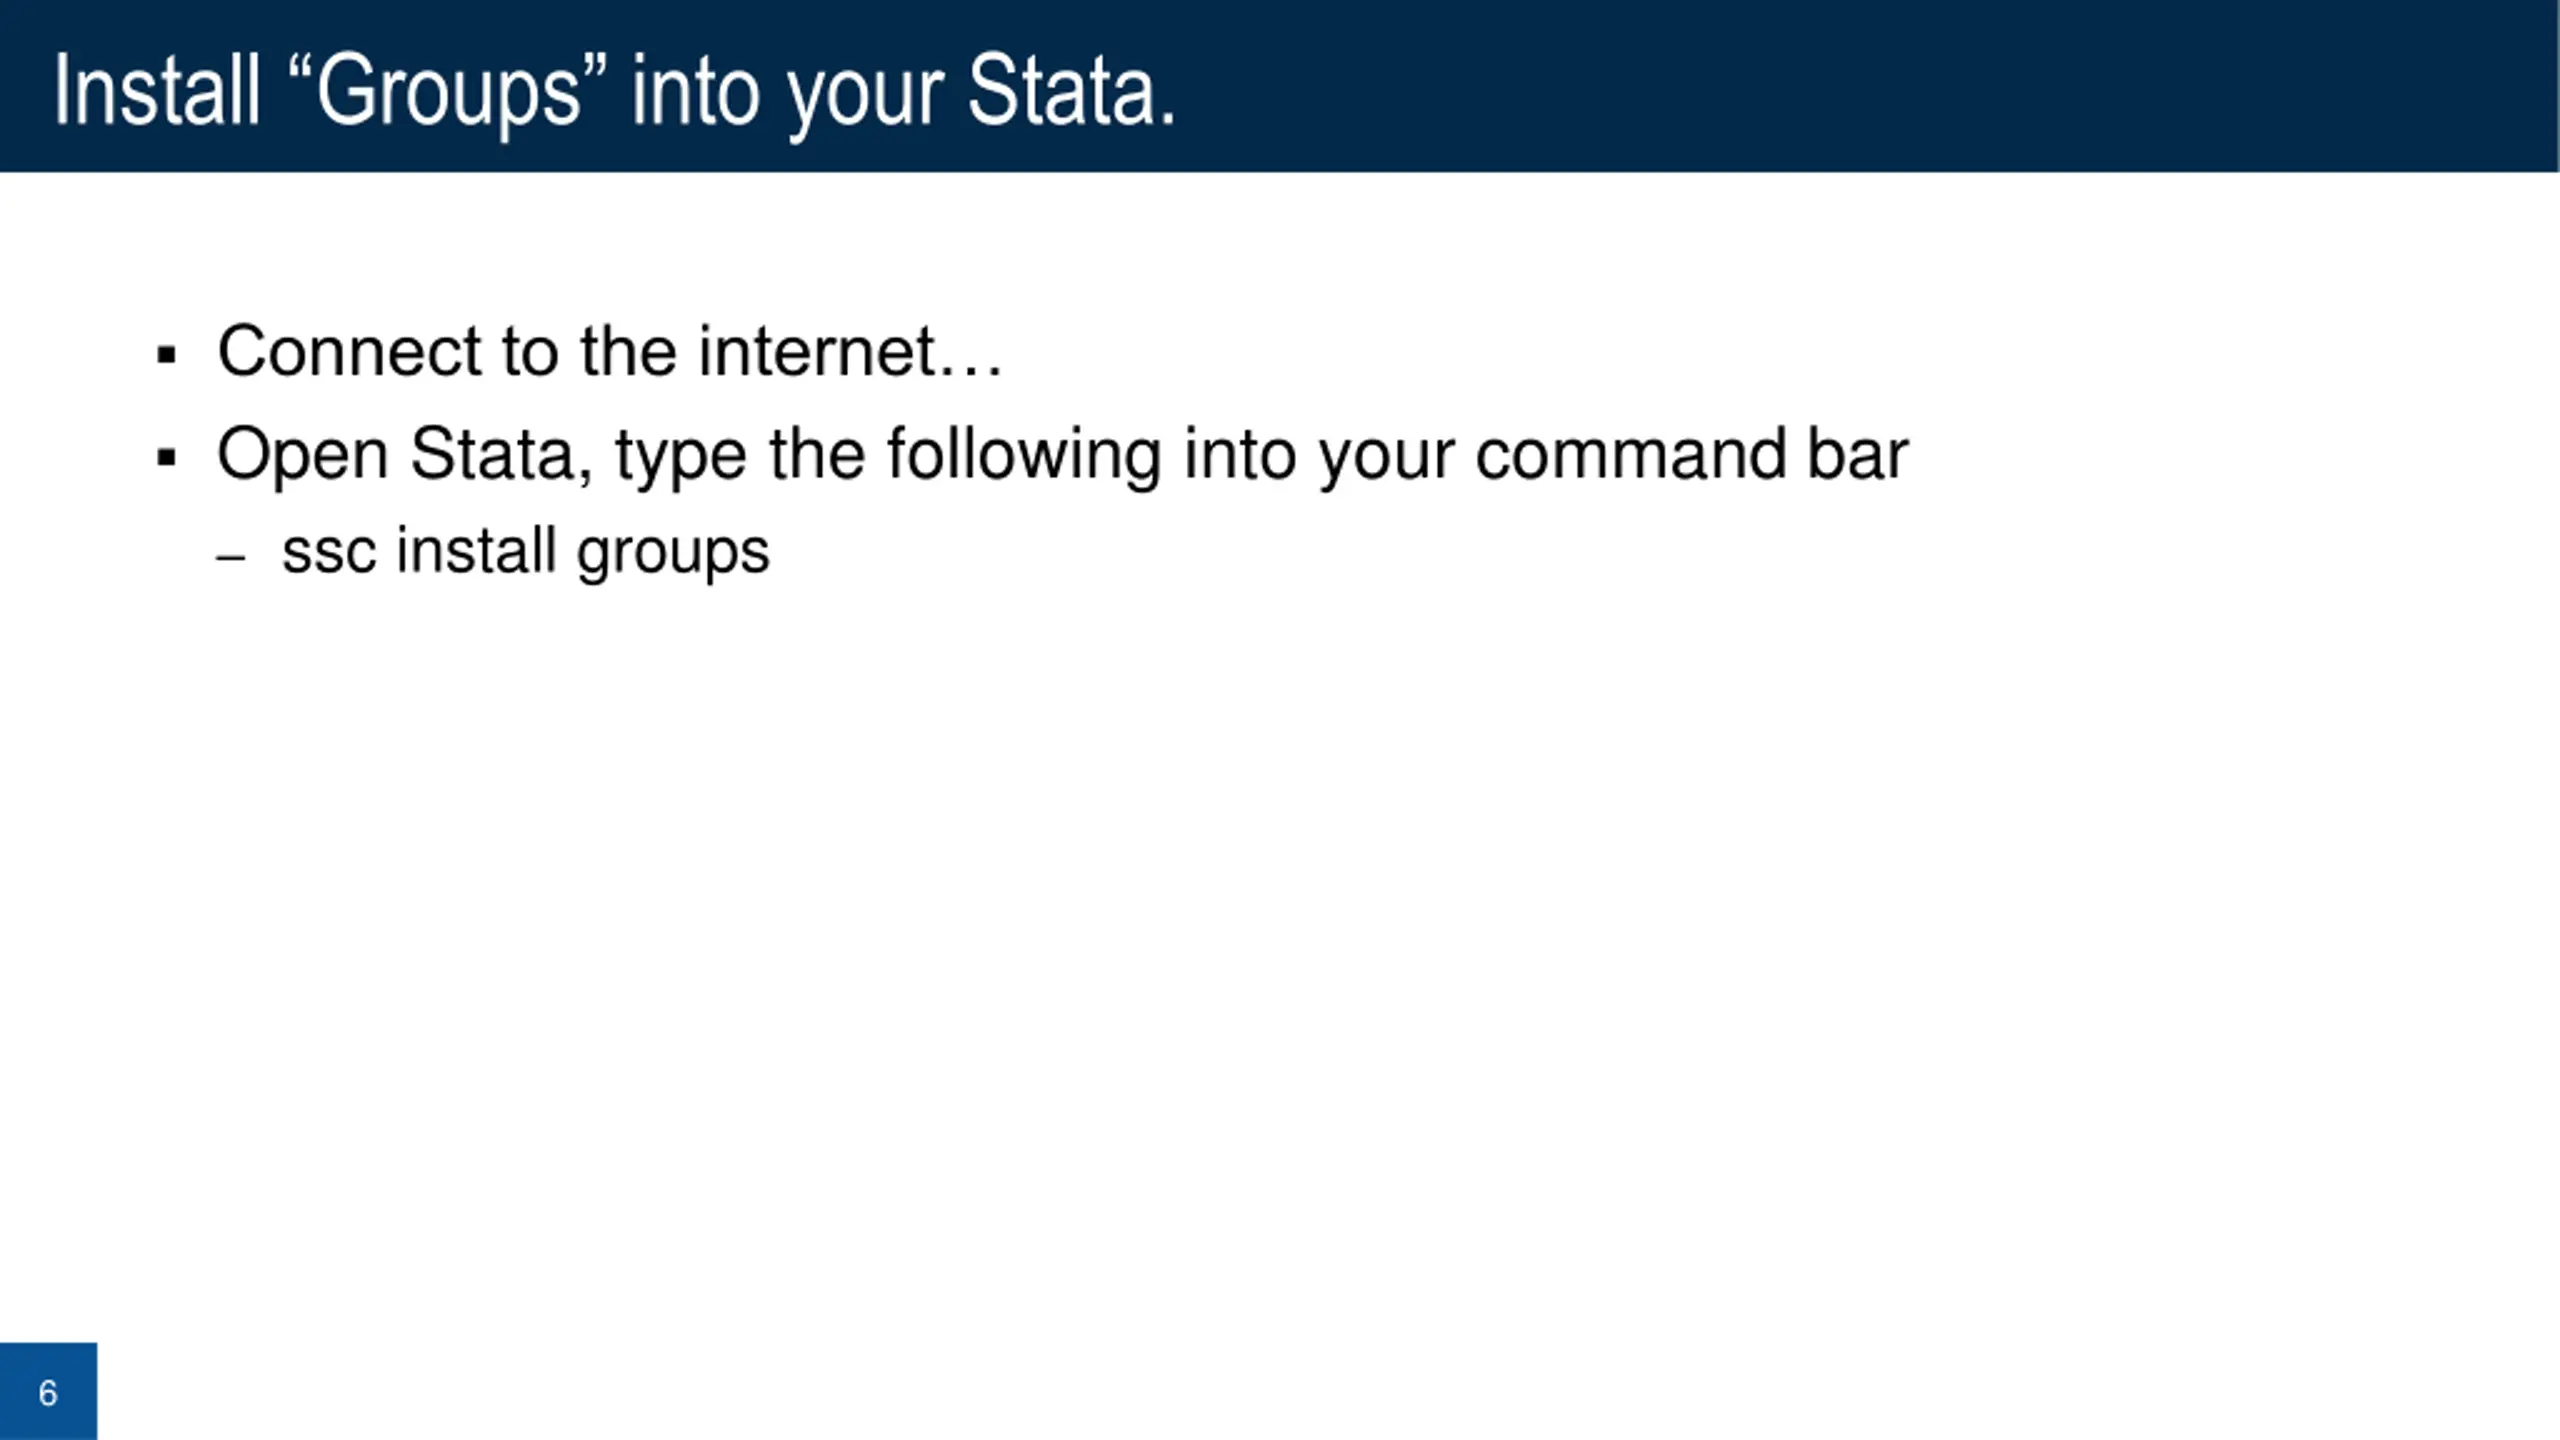Click the slide number 6 box
Screen dimensions: 2560x1440
(48, 1391)
